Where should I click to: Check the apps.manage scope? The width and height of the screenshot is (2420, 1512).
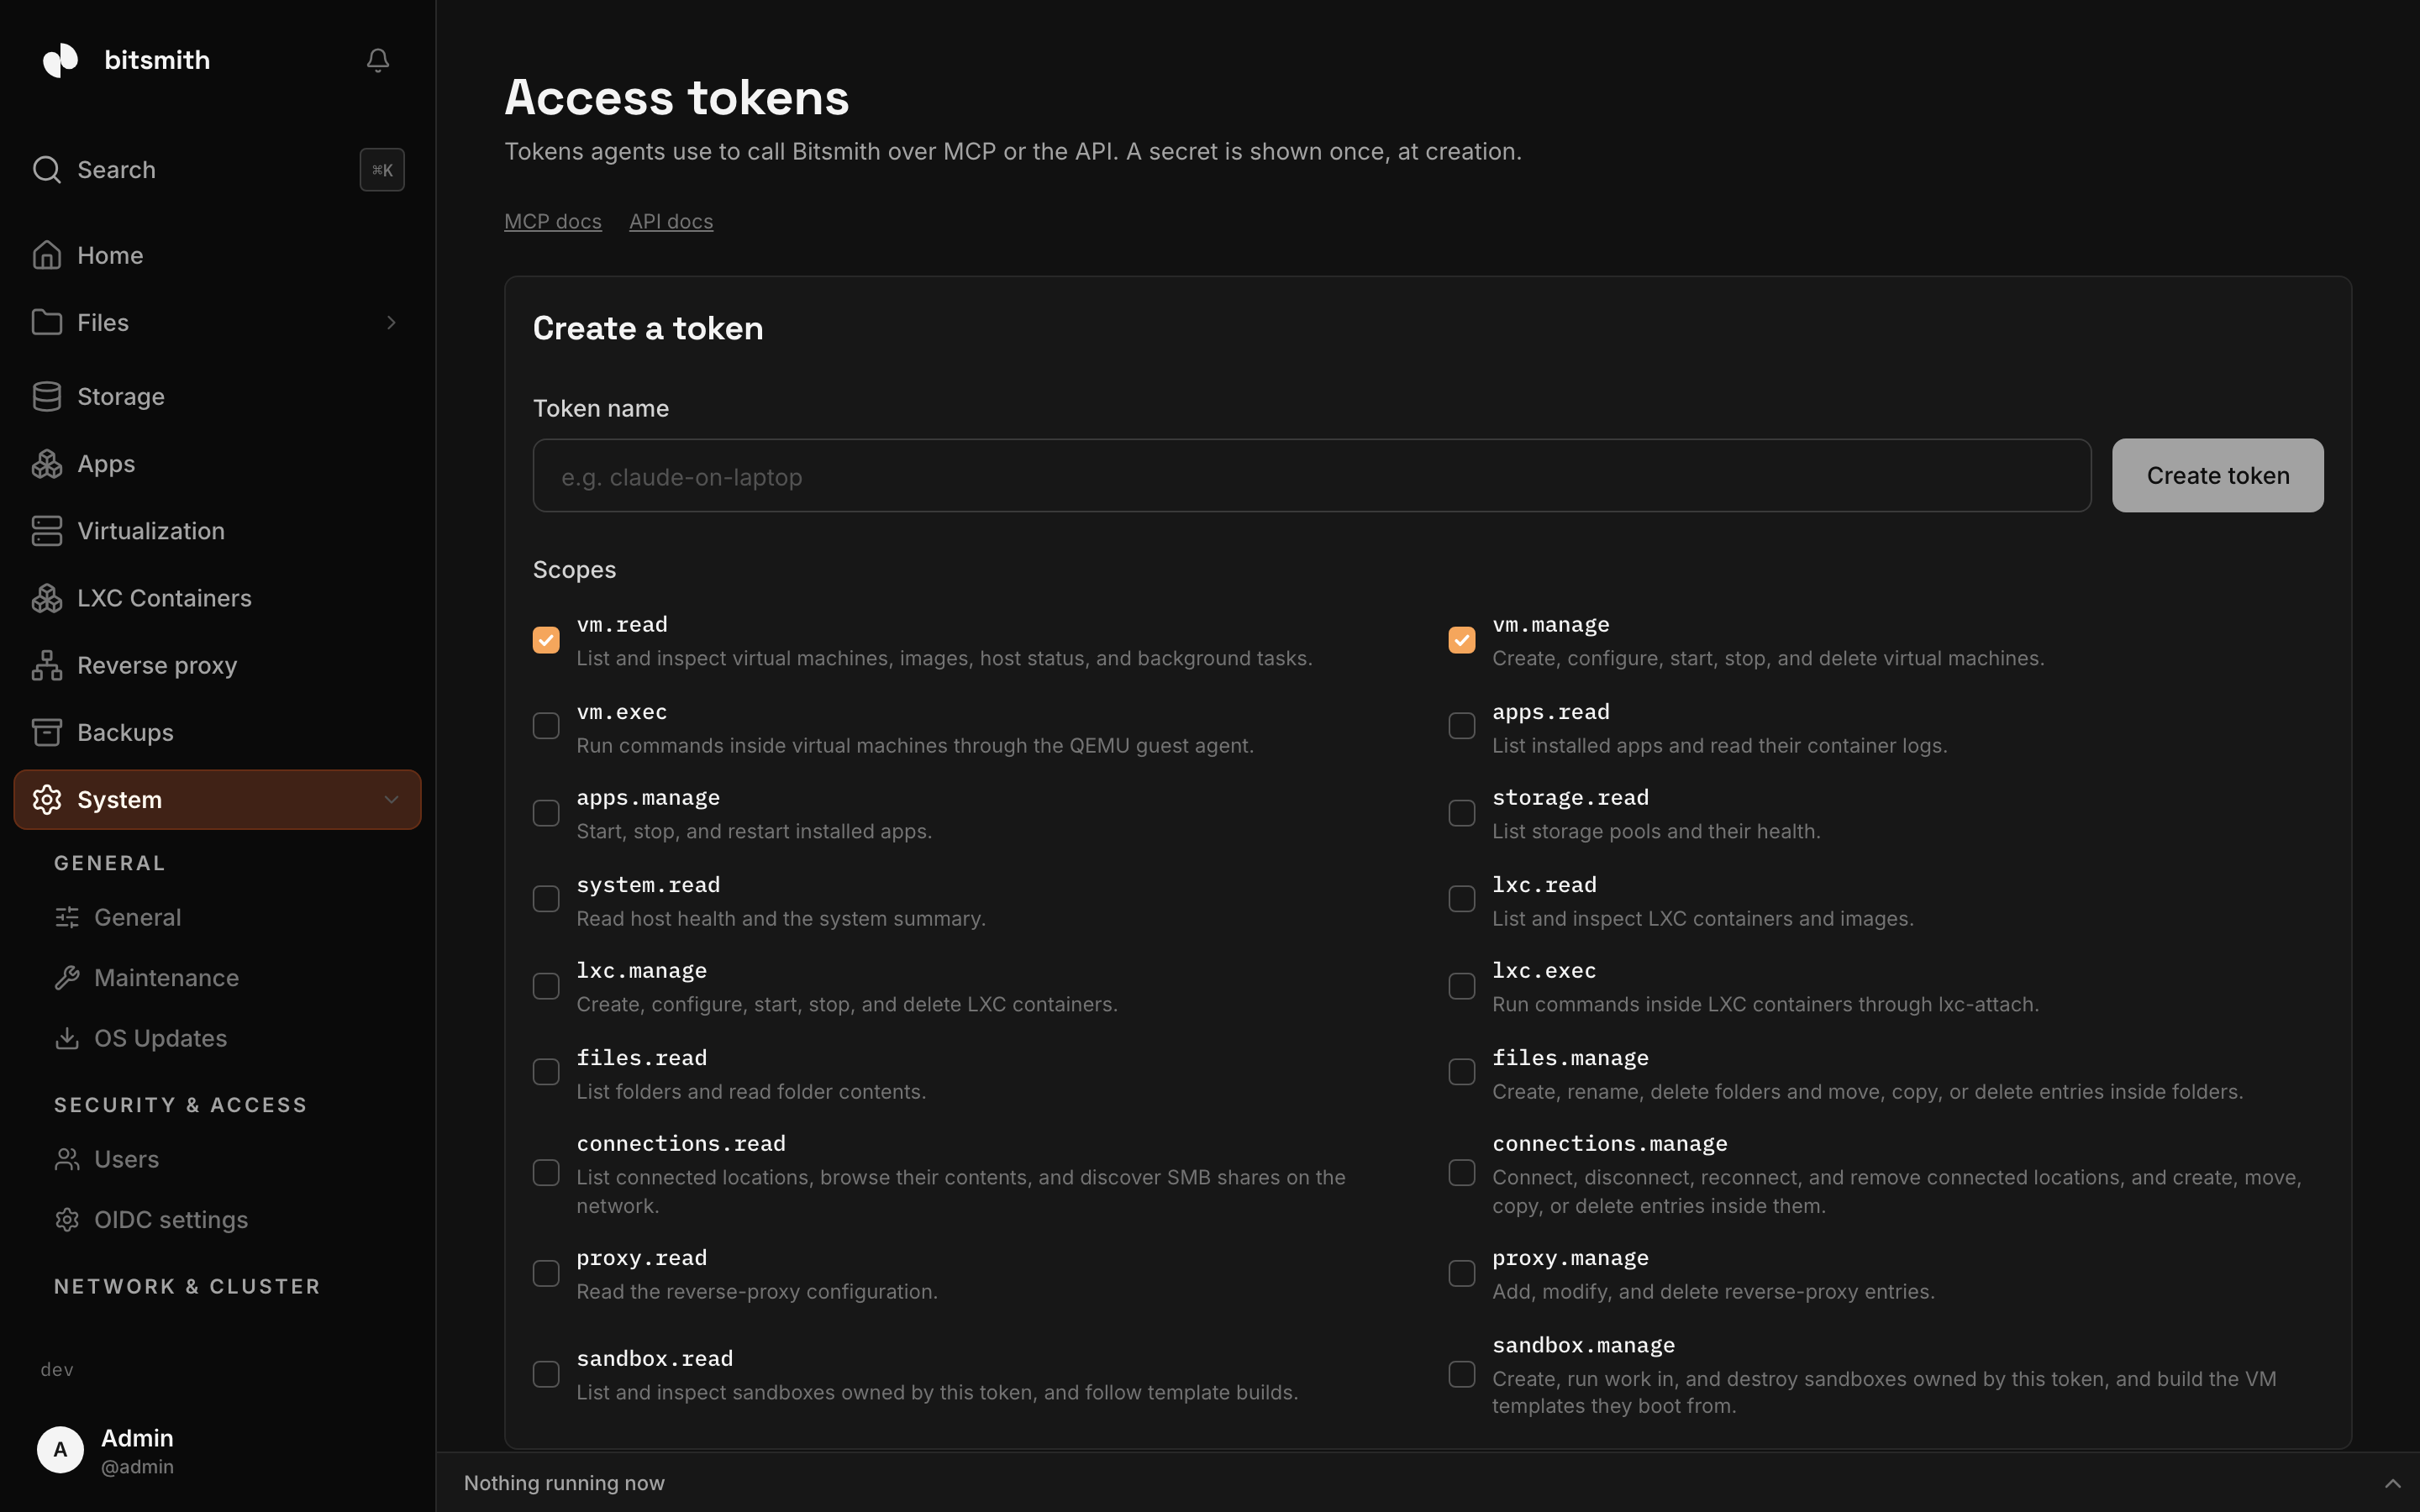(546, 813)
